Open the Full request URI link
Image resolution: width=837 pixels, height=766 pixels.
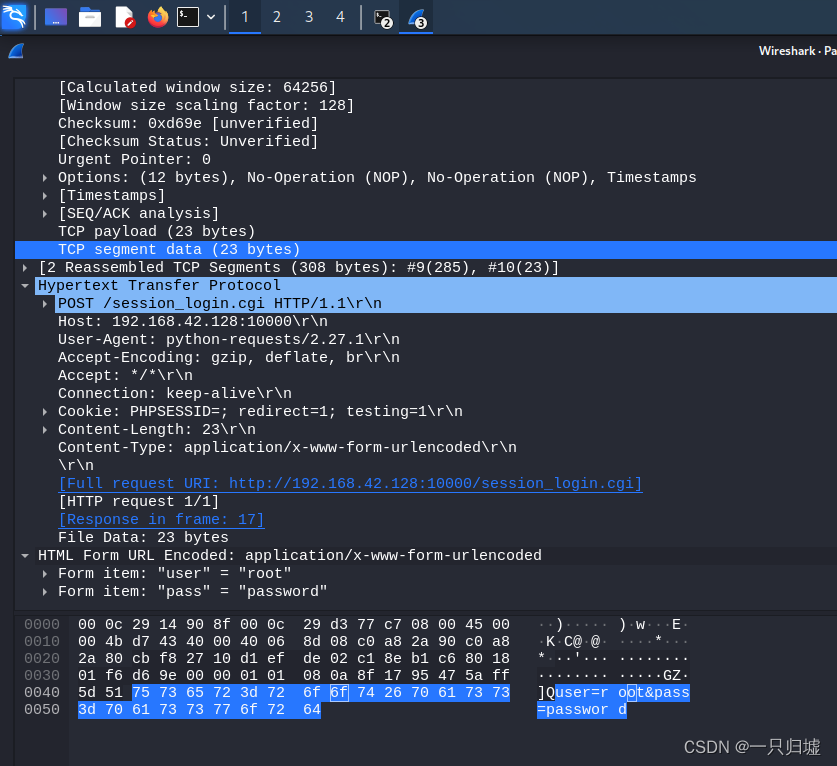350,483
